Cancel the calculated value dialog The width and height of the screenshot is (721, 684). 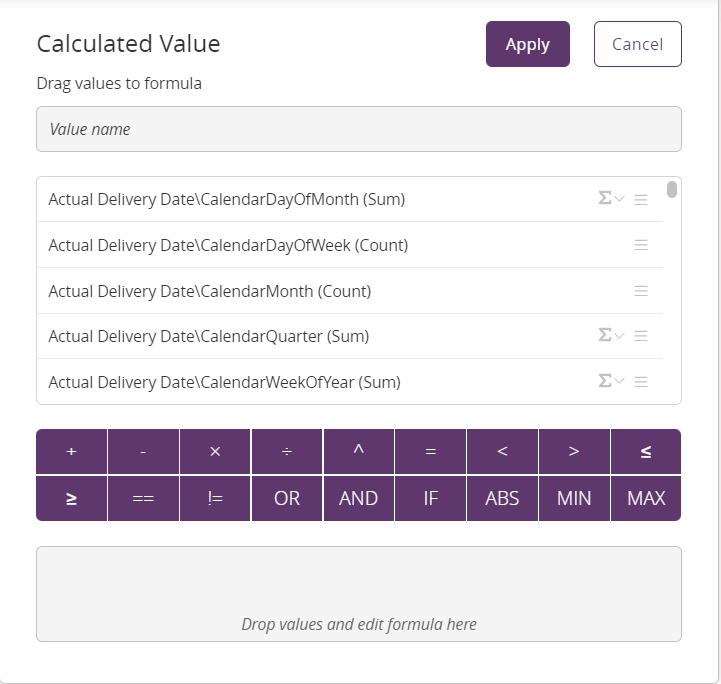637,44
